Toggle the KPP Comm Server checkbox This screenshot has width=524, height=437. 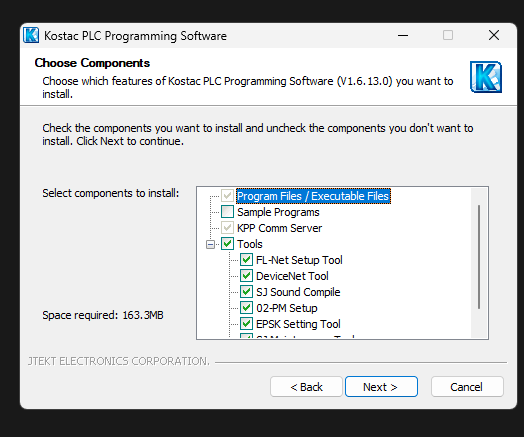tap(227, 228)
